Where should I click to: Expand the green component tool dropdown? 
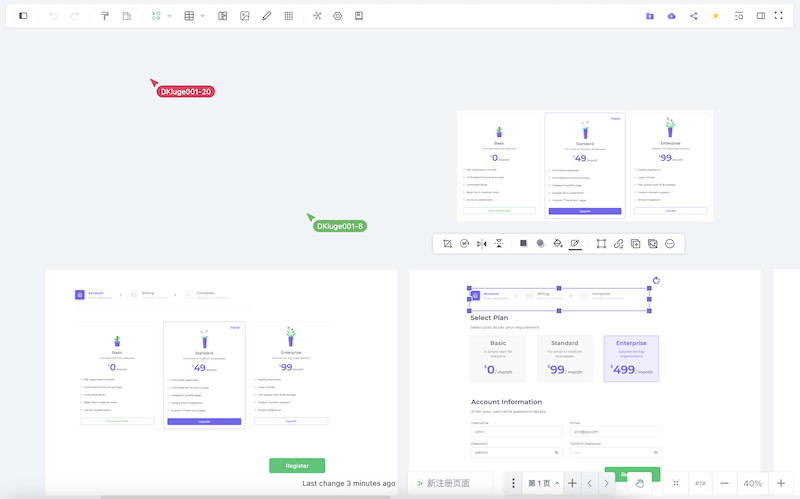[x=170, y=16]
